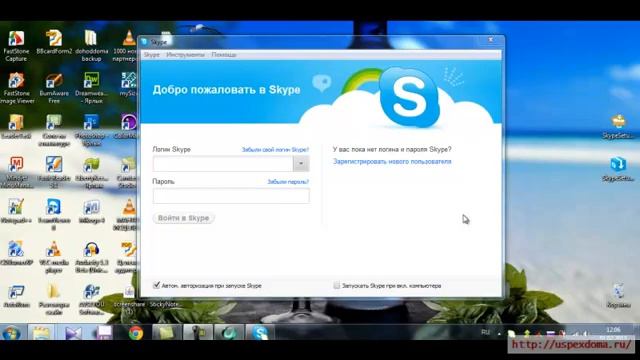Launch Visual Studio from the taskbar

click(73, 333)
